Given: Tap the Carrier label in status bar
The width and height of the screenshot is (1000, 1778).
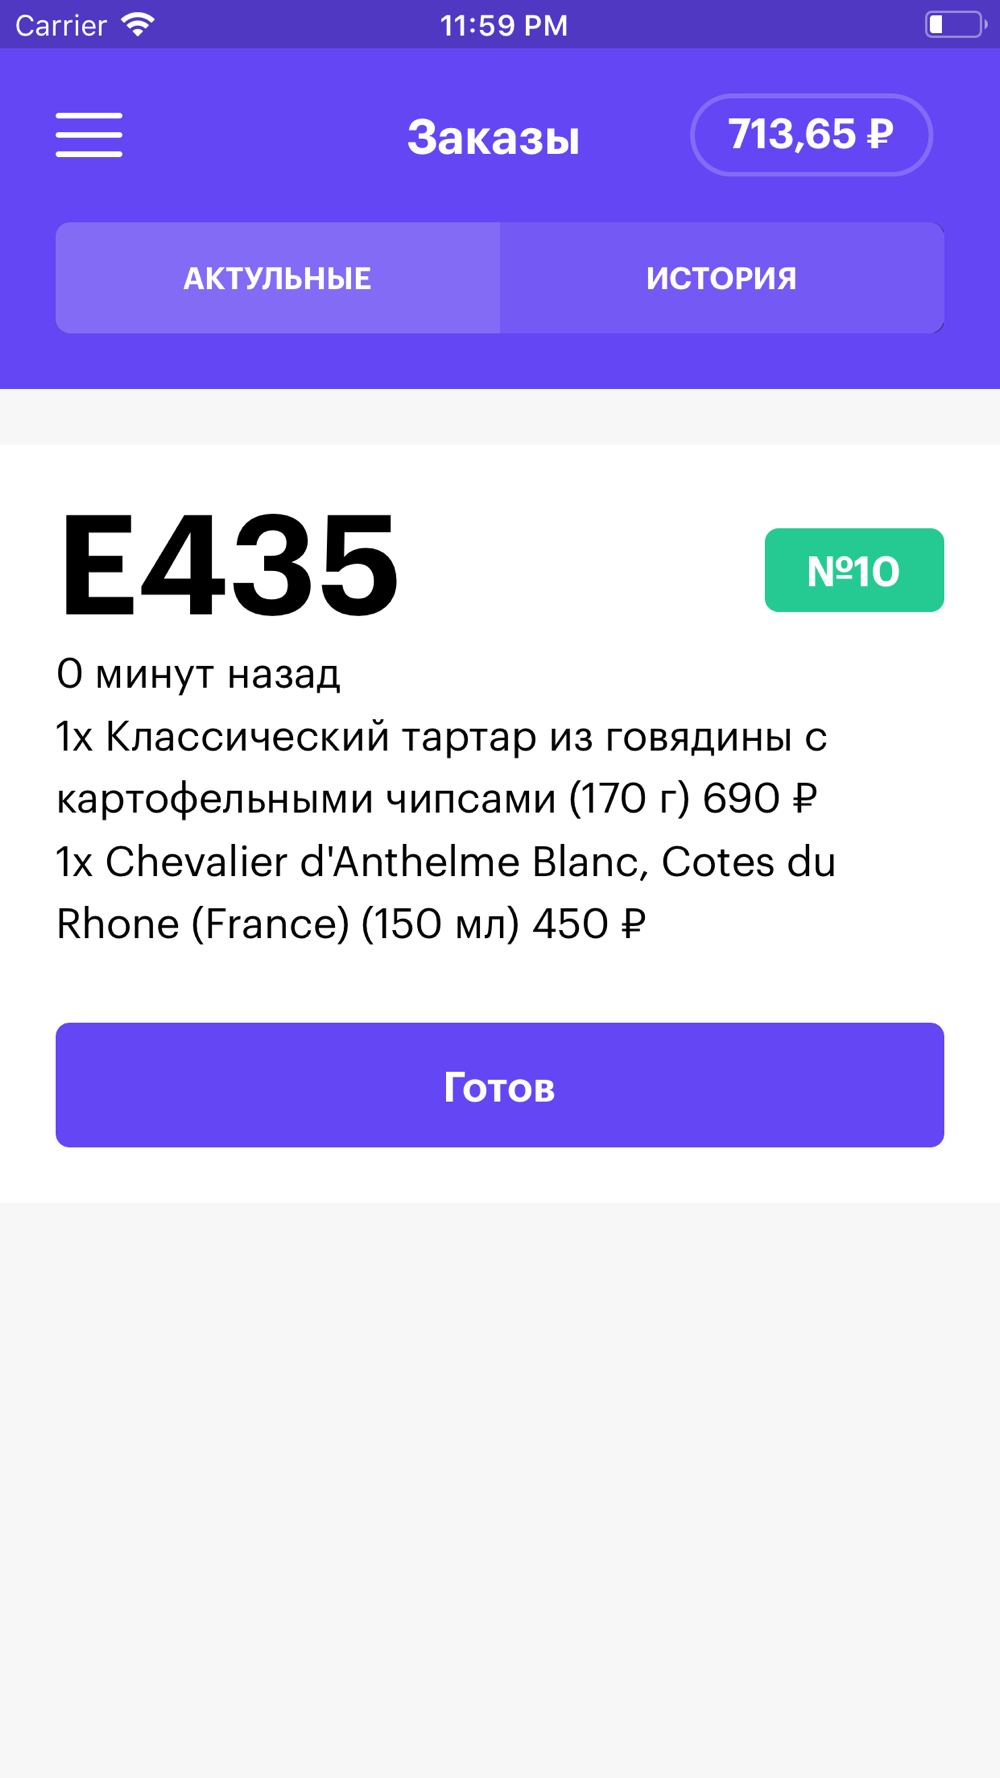Looking at the screenshot, I should click(61, 25).
